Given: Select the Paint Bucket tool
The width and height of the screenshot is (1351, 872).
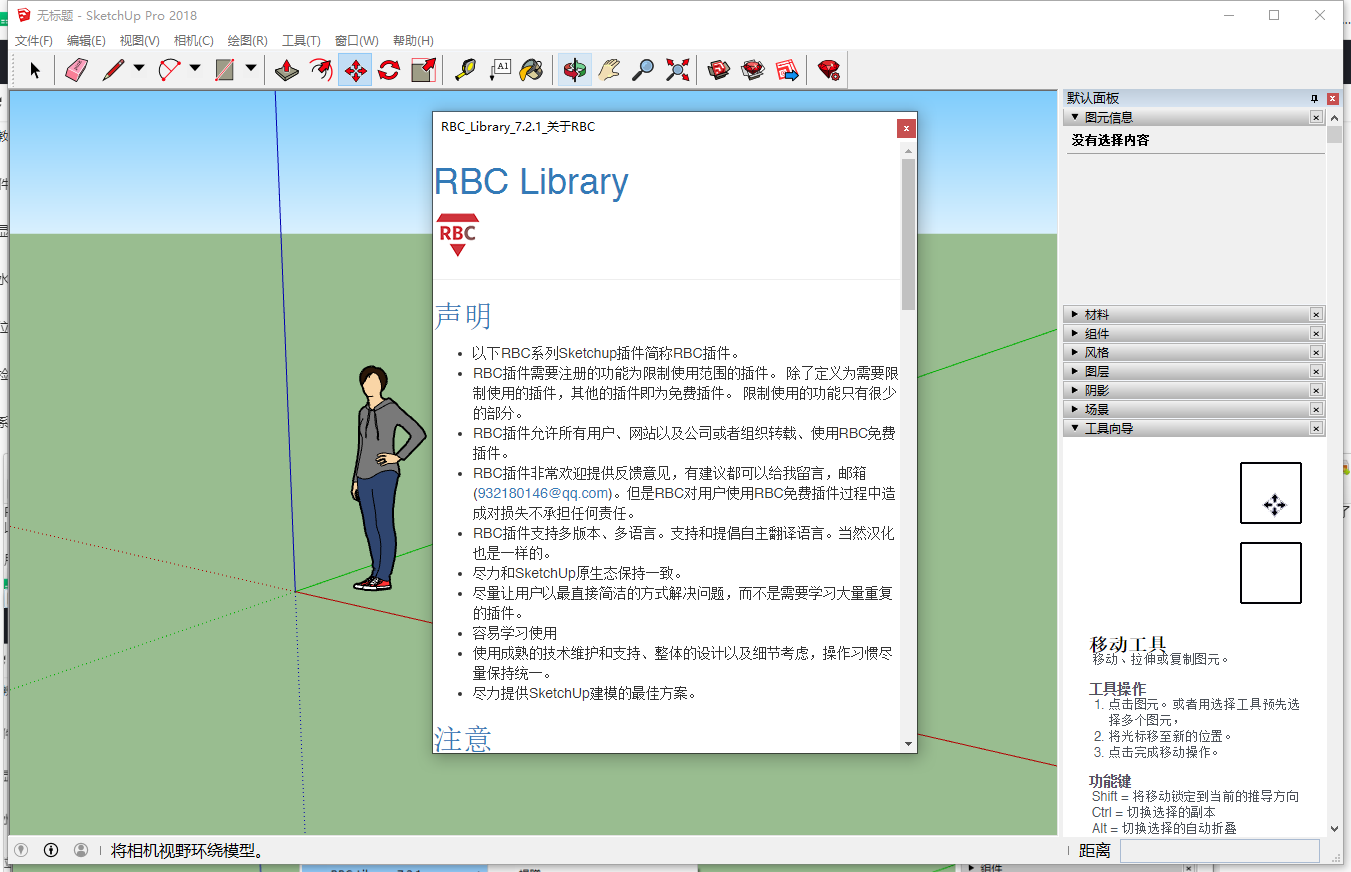Looking at the screenshot, I should pyautogui.click(x=533, y=70).
